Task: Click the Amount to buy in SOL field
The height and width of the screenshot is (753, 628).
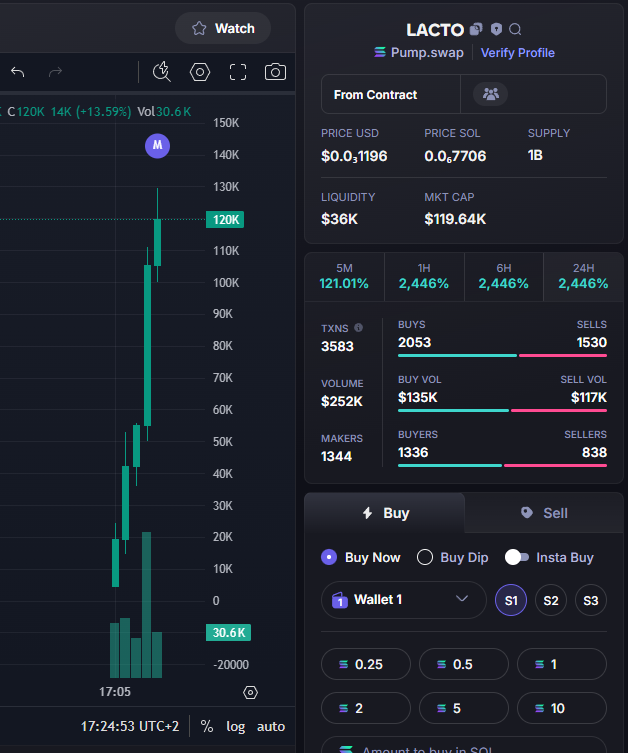Action: (464, 745)
